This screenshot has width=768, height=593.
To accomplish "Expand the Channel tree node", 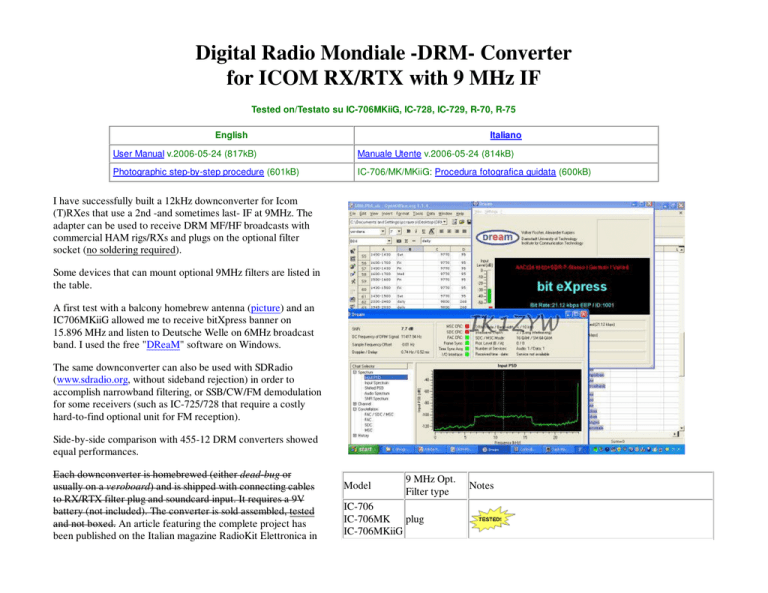I will 355,404.
